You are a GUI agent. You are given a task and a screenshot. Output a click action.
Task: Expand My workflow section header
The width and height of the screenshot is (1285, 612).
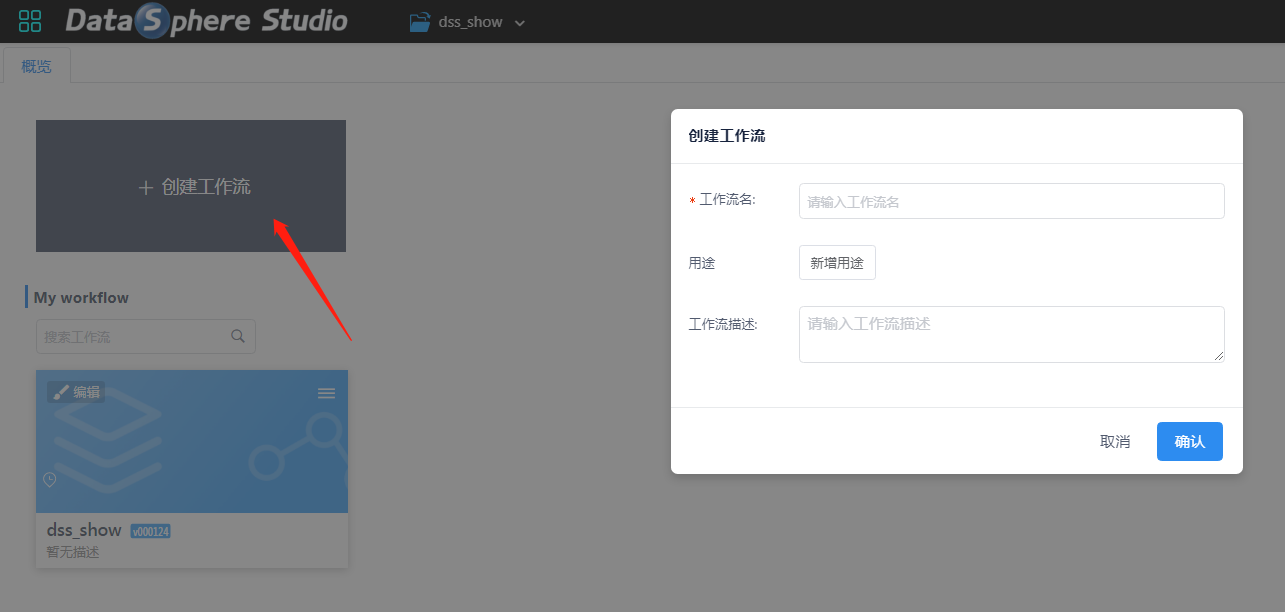tap(81, 297)
